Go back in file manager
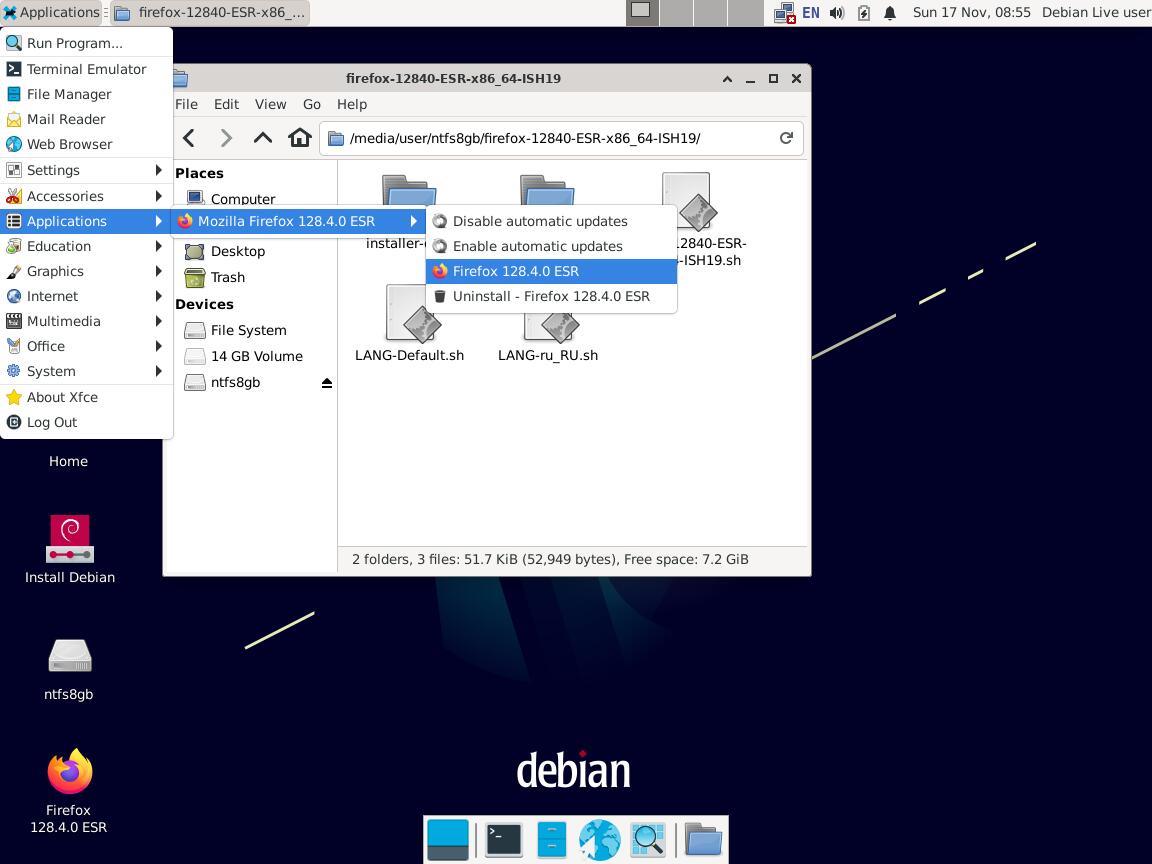1152x864 pixels. [x=190, y=138]
